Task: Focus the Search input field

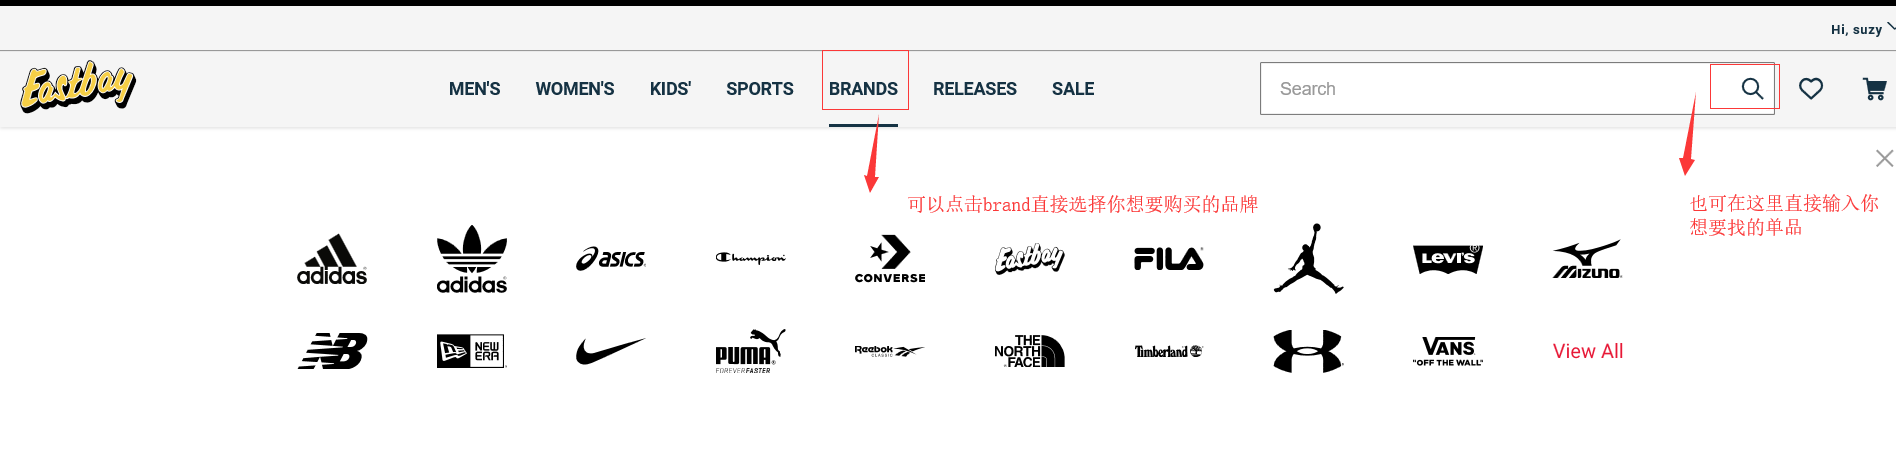Action: [1490, 89]
